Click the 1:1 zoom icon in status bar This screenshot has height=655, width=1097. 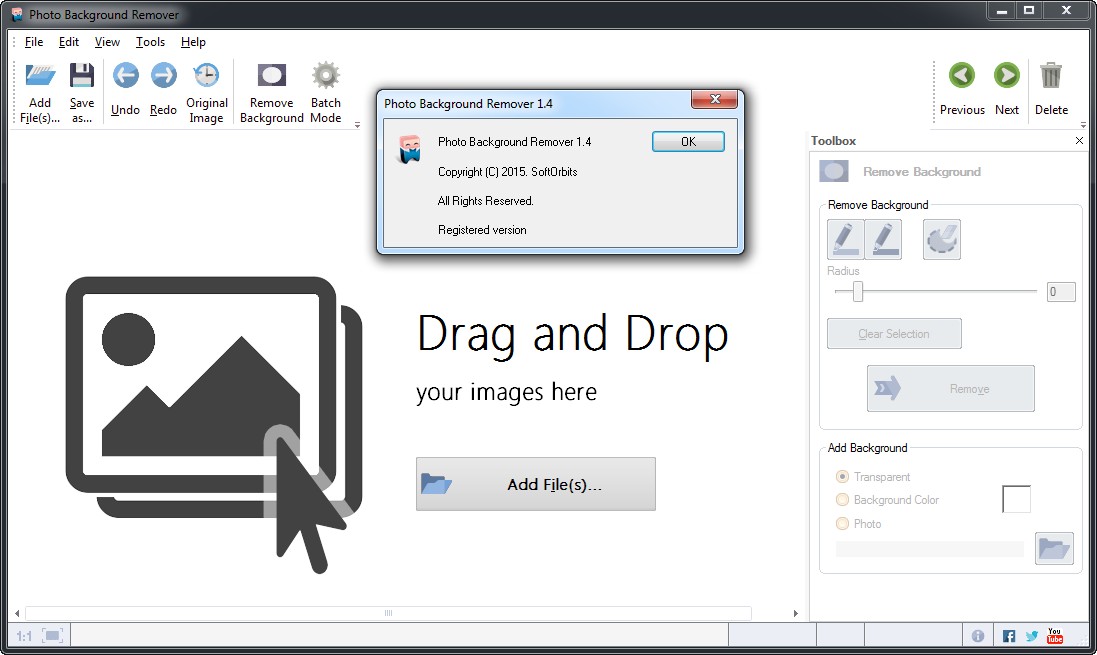coord(24,635)
